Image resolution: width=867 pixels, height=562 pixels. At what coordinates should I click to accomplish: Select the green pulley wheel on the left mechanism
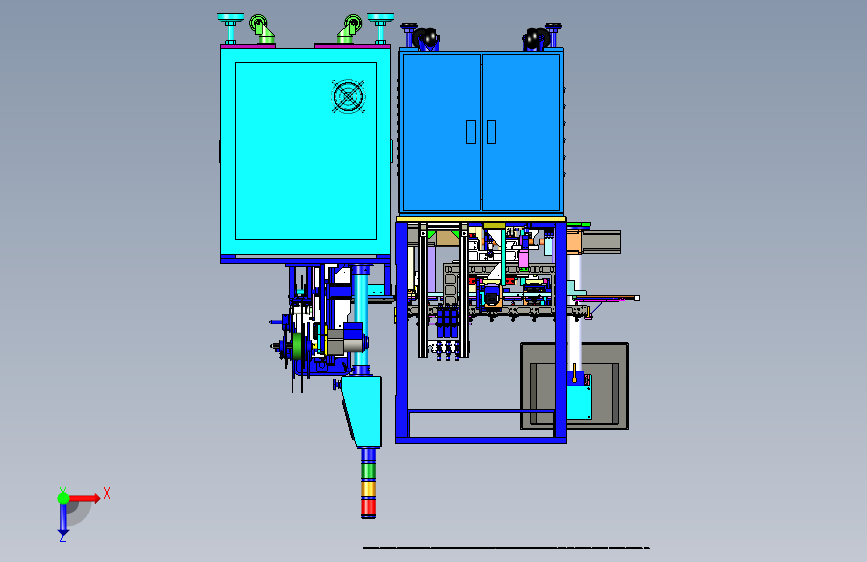[297, 347]
